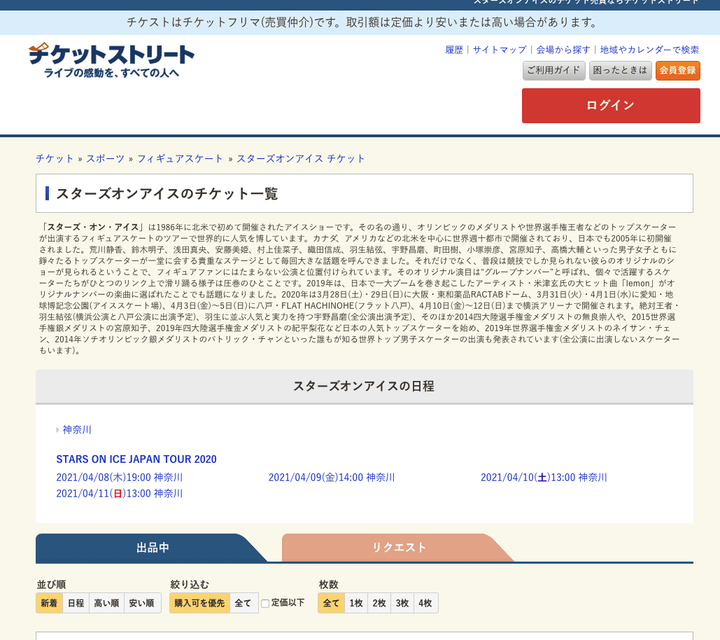Select the 全て filter under 絞り込む
Viewport: 720px width, 640px height.
(x=243, y=603)
